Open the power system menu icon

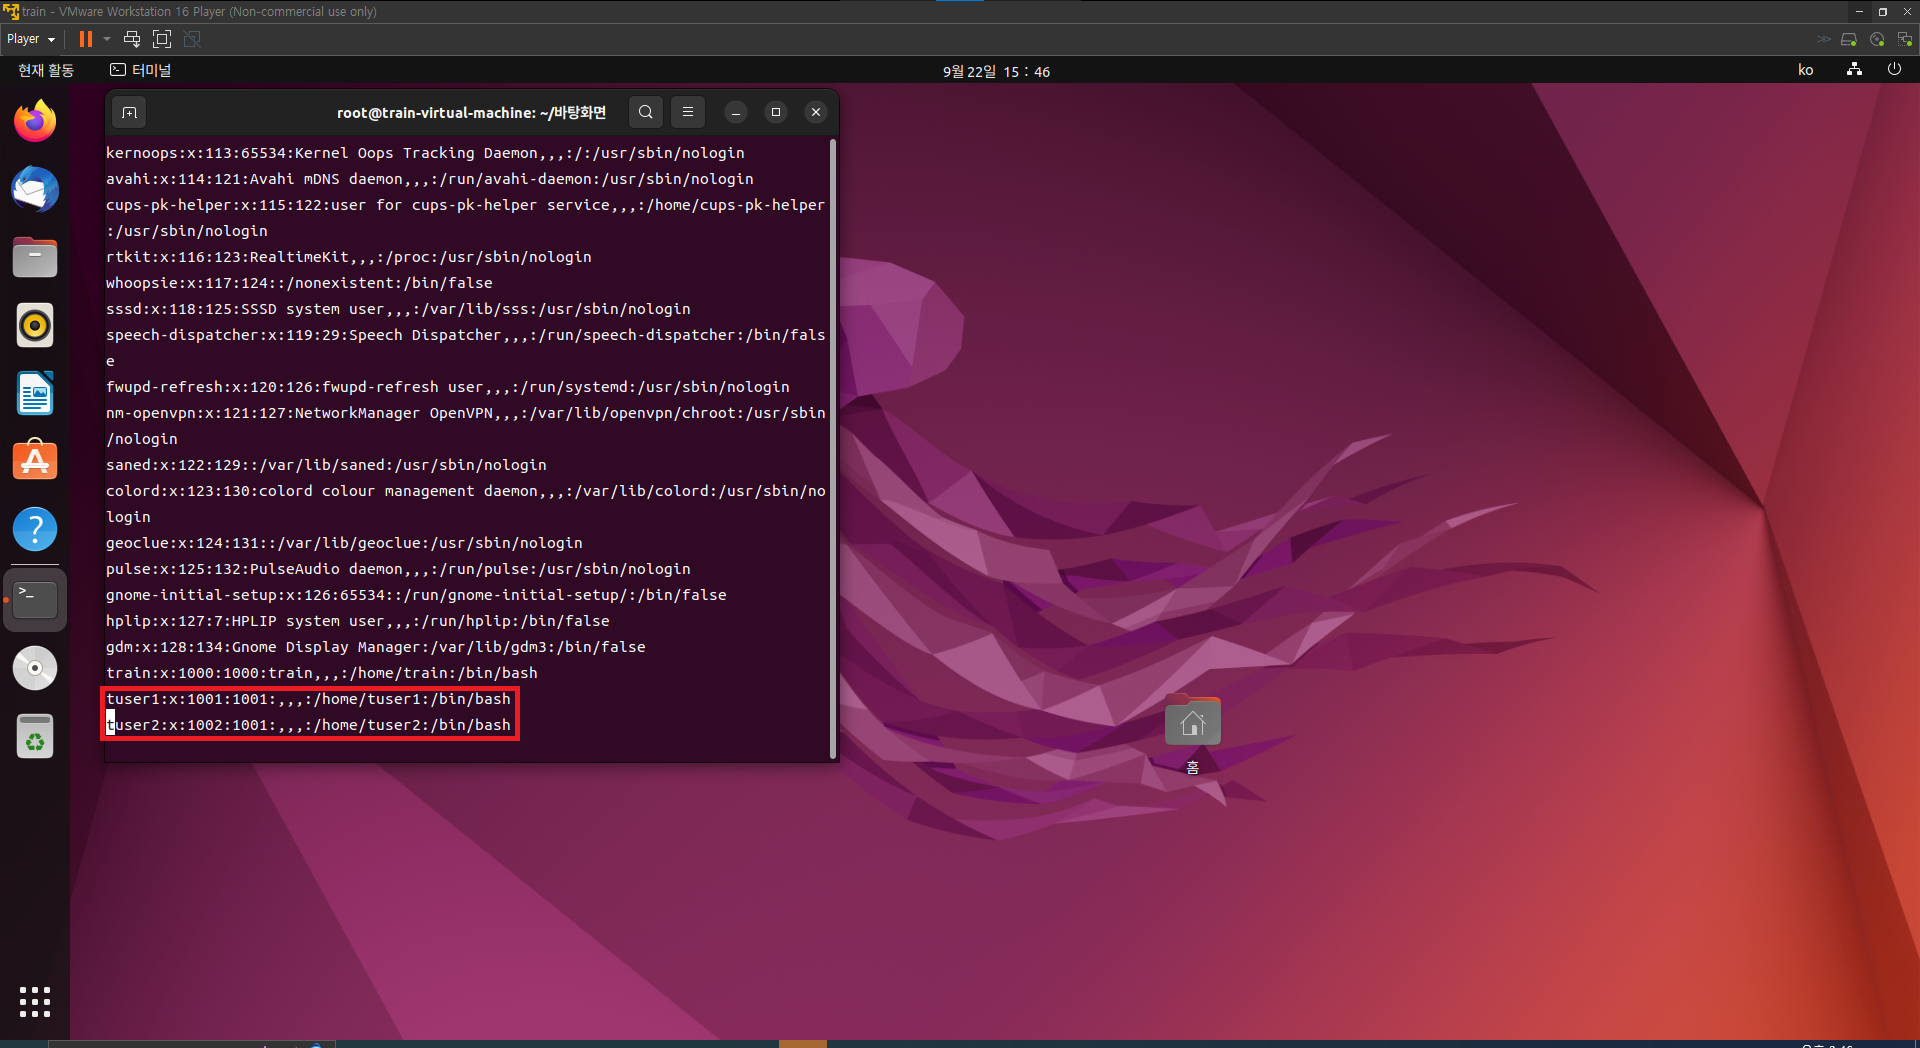pyautogui.click(x=1894, y=70)
